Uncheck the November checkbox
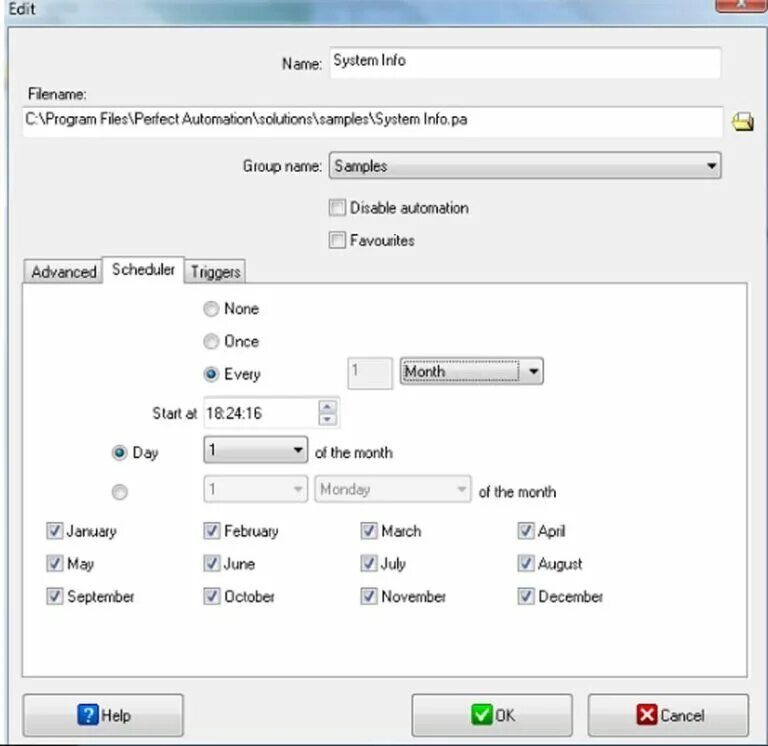Viewport: 768px width, 746px height. 368,597
